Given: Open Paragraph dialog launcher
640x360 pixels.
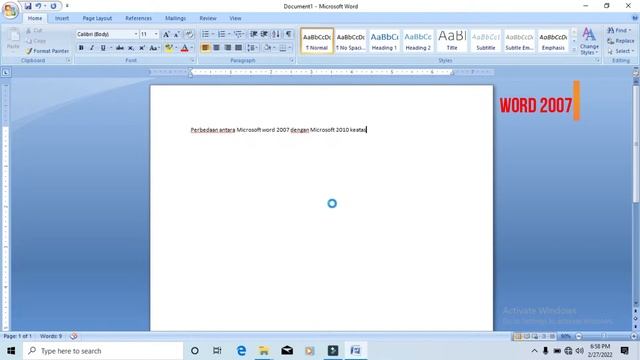Looking at the screenshot, I should 292,60.
